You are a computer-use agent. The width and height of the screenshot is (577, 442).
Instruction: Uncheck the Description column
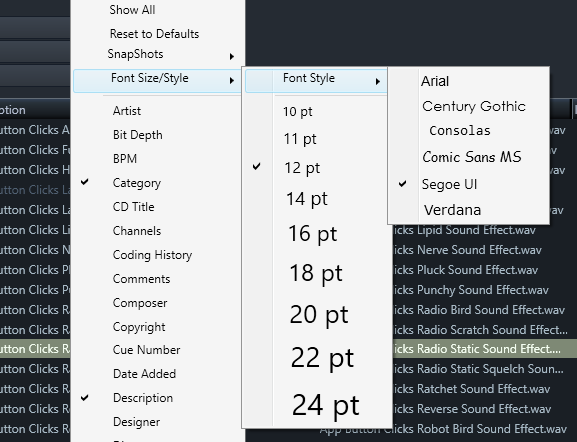[x=143, y=398]
